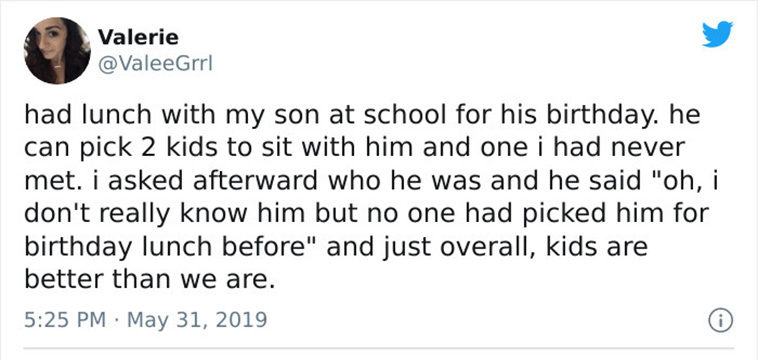
Task: Click tweet line starting "don't really know"
Action: click(366, 215)
